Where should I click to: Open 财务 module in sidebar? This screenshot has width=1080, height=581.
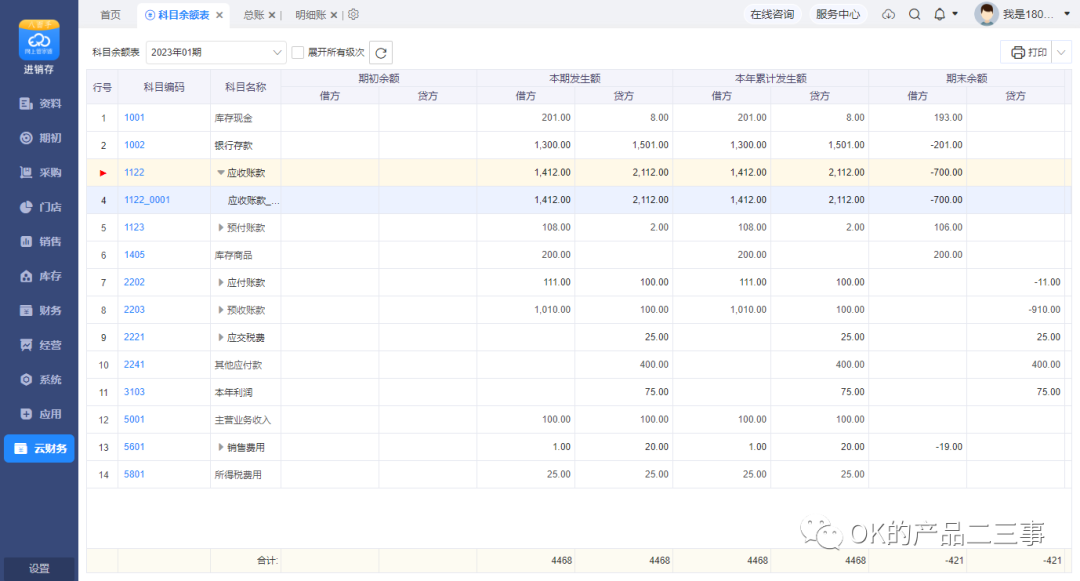point(40,310)
